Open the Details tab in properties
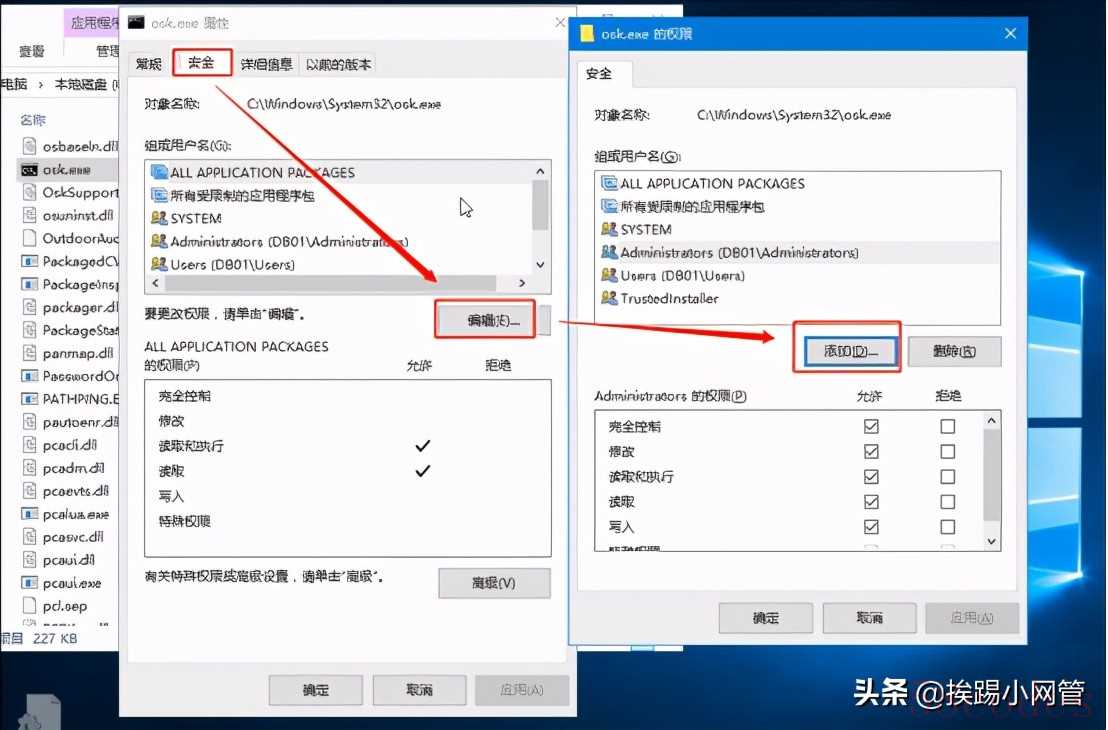 click(266, 64)
